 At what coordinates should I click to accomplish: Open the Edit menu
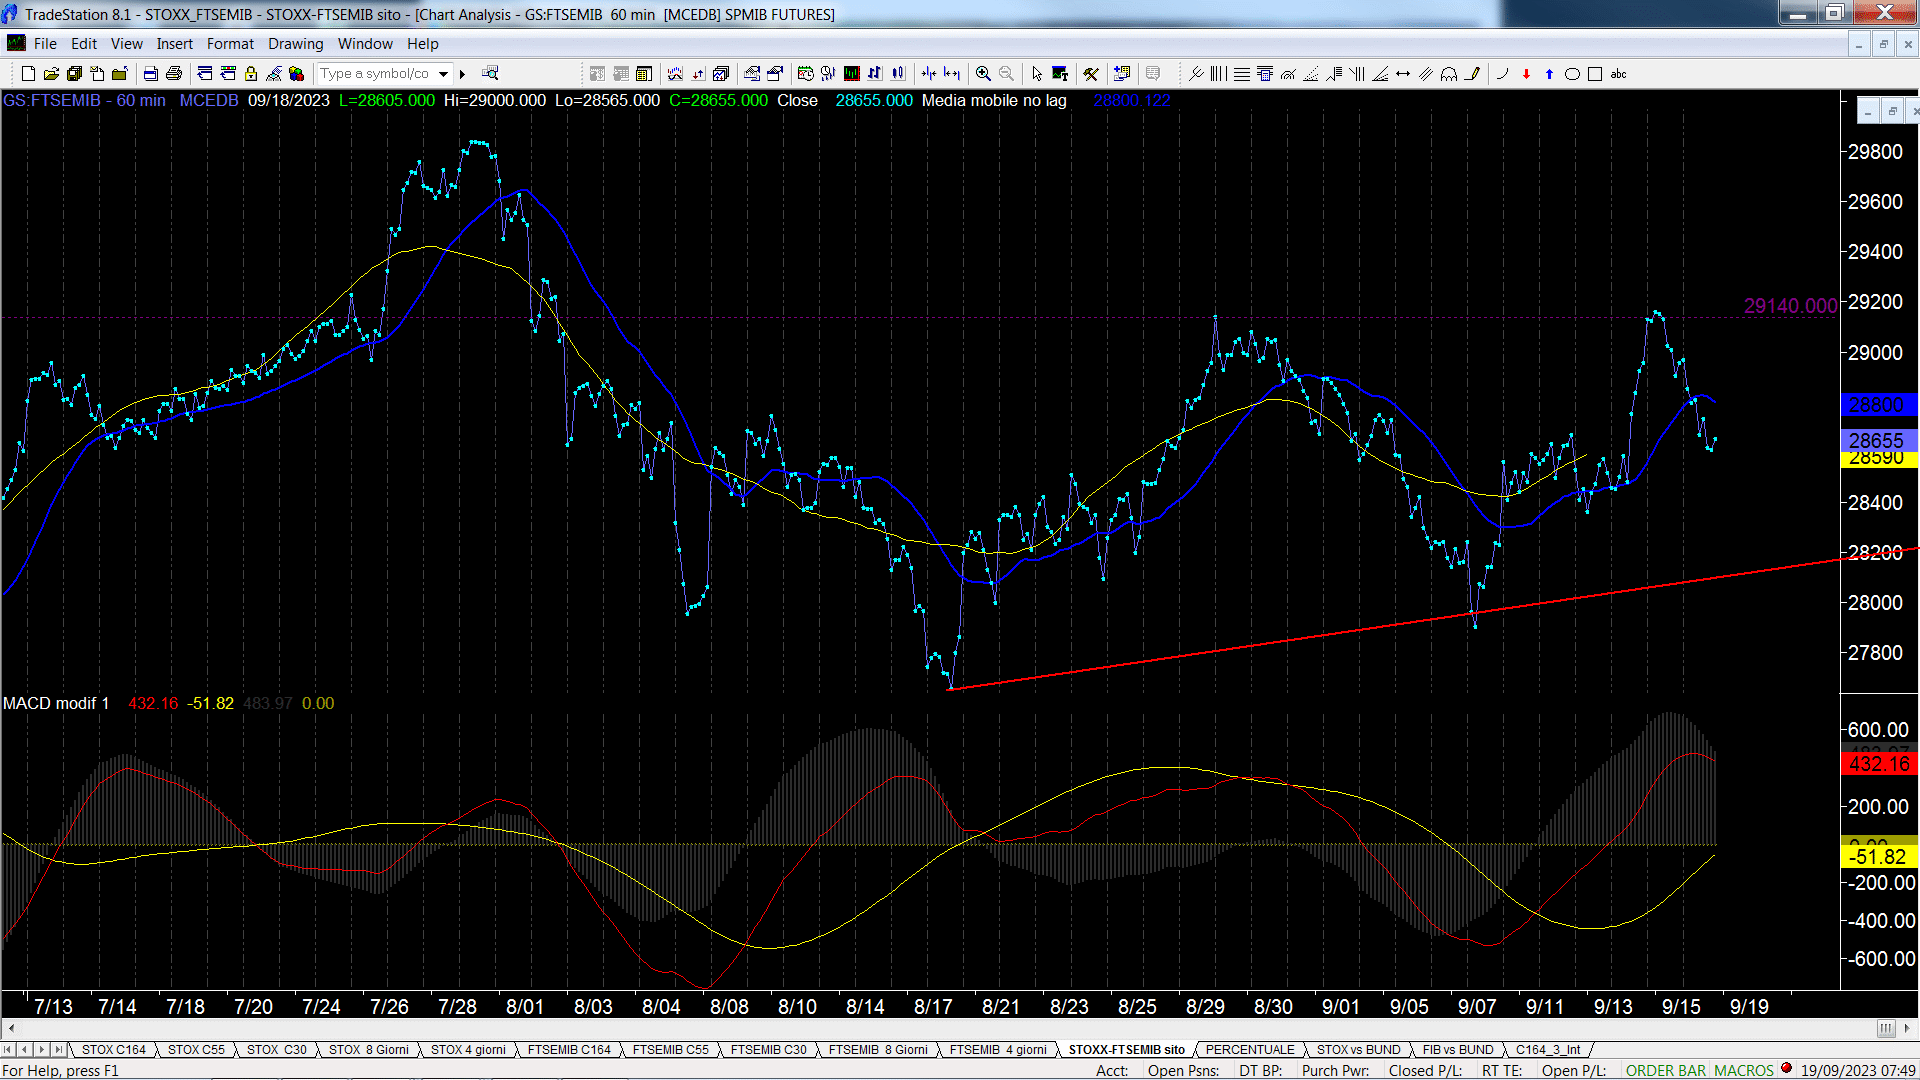coord(84,44)
